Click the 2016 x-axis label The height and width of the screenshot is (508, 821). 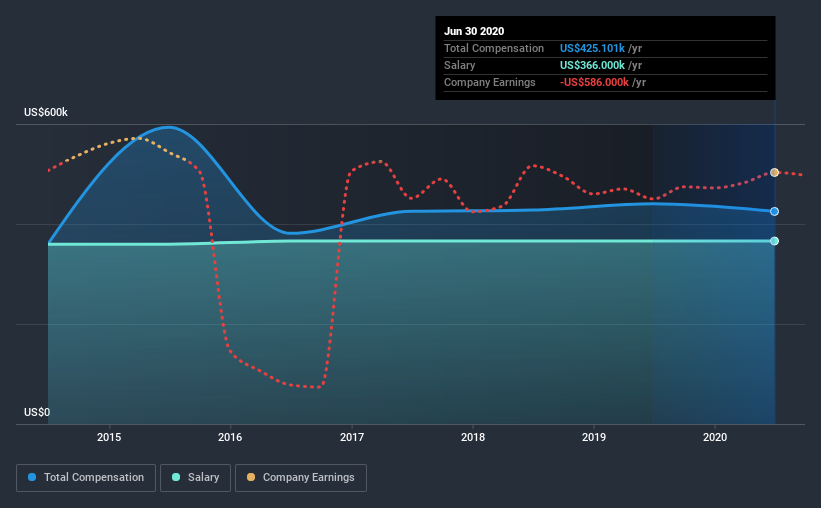pos(230,437)
